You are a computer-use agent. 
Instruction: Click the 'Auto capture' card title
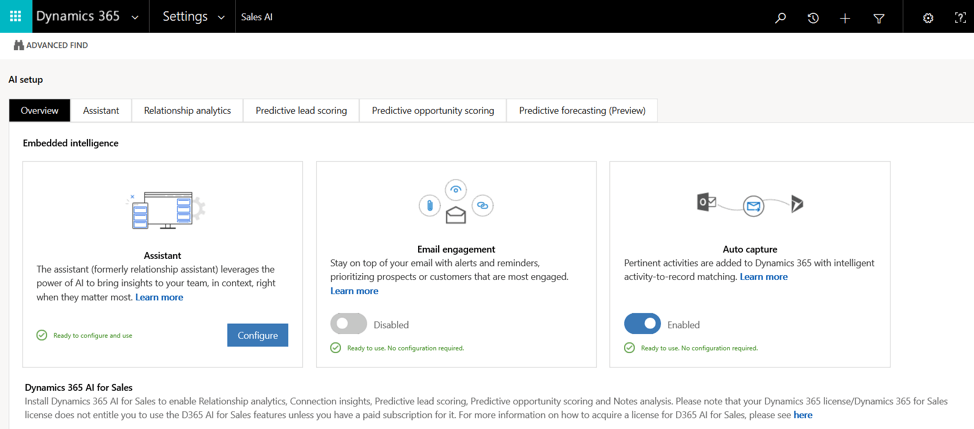[x=750, y=250]
